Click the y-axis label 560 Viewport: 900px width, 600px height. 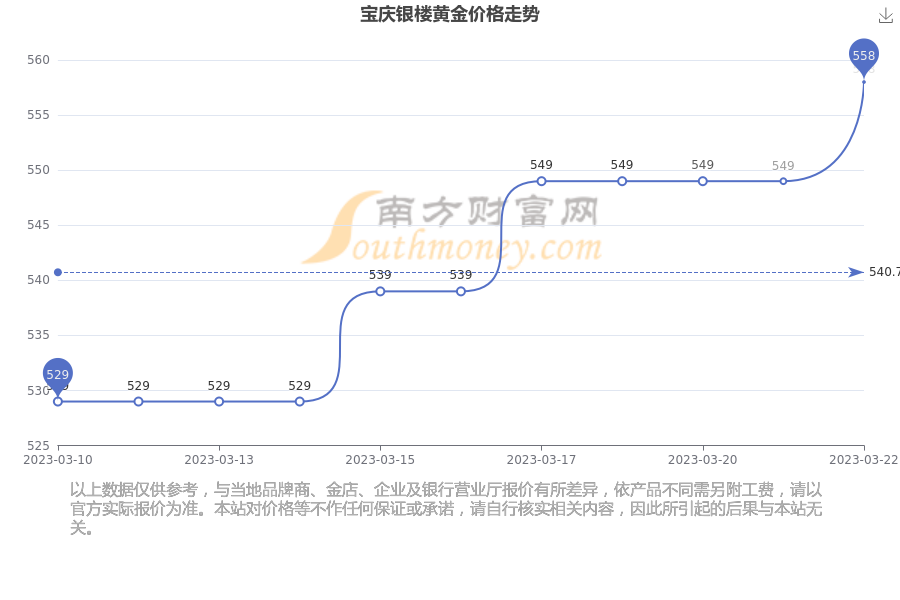(x=38, y=60)
